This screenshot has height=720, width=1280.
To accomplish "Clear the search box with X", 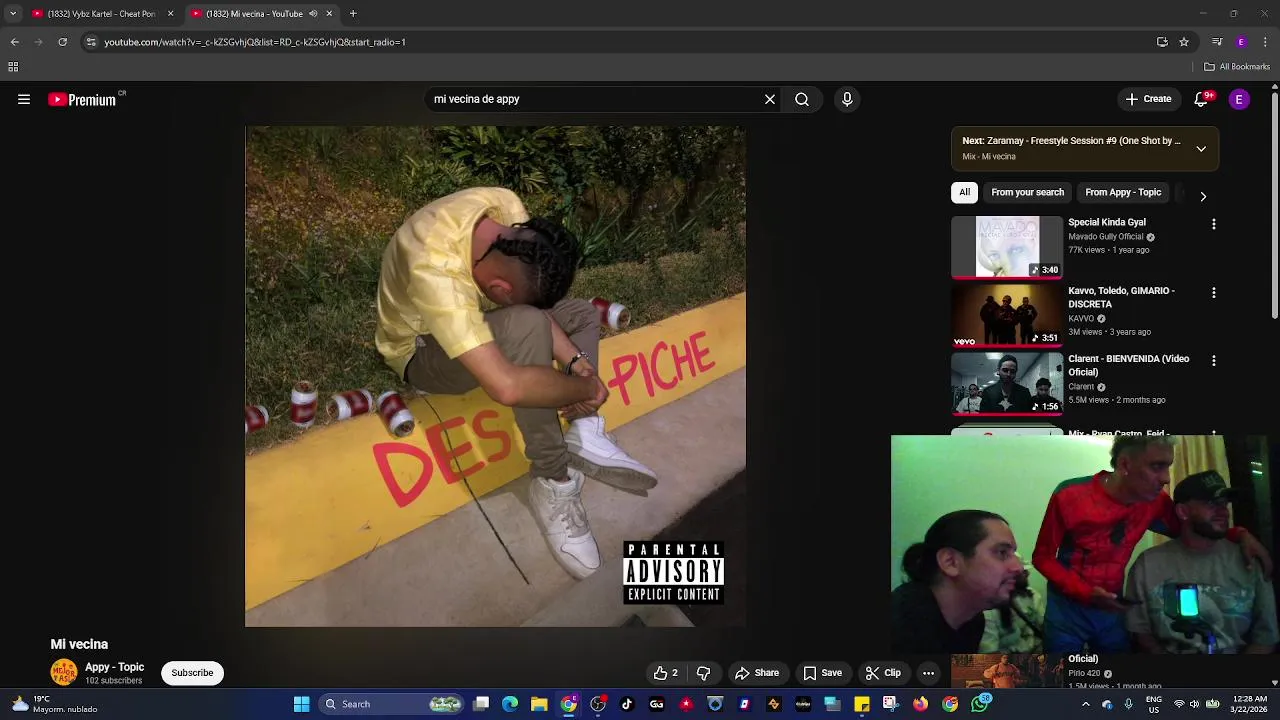I will 770,99.
